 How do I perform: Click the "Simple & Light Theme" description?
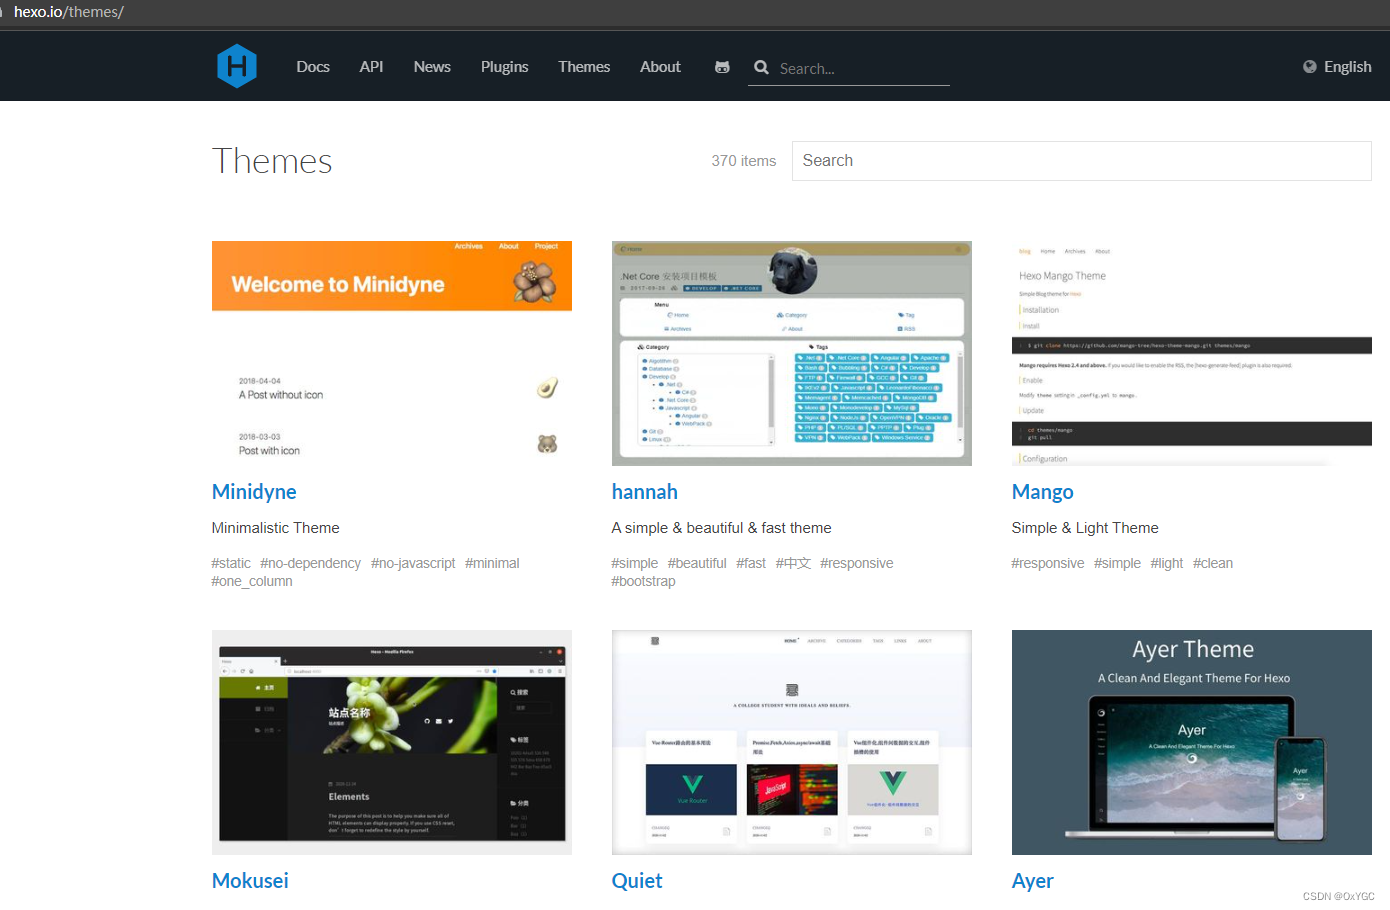click(1085, 528)
